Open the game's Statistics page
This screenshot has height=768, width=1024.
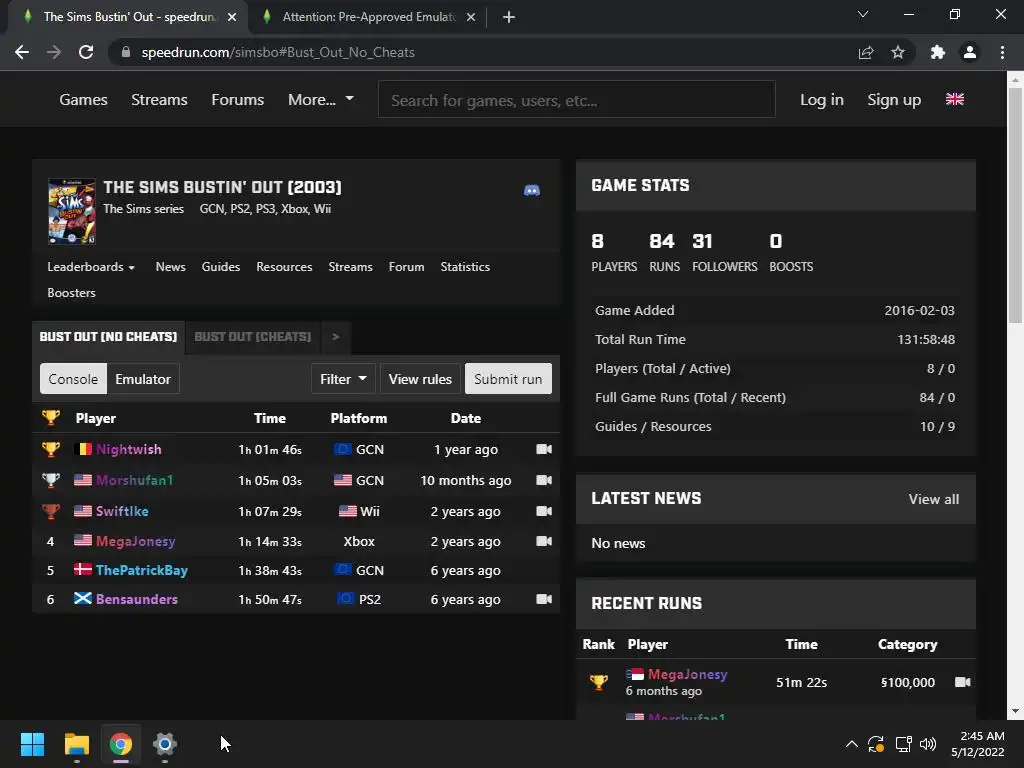[465, 266]
